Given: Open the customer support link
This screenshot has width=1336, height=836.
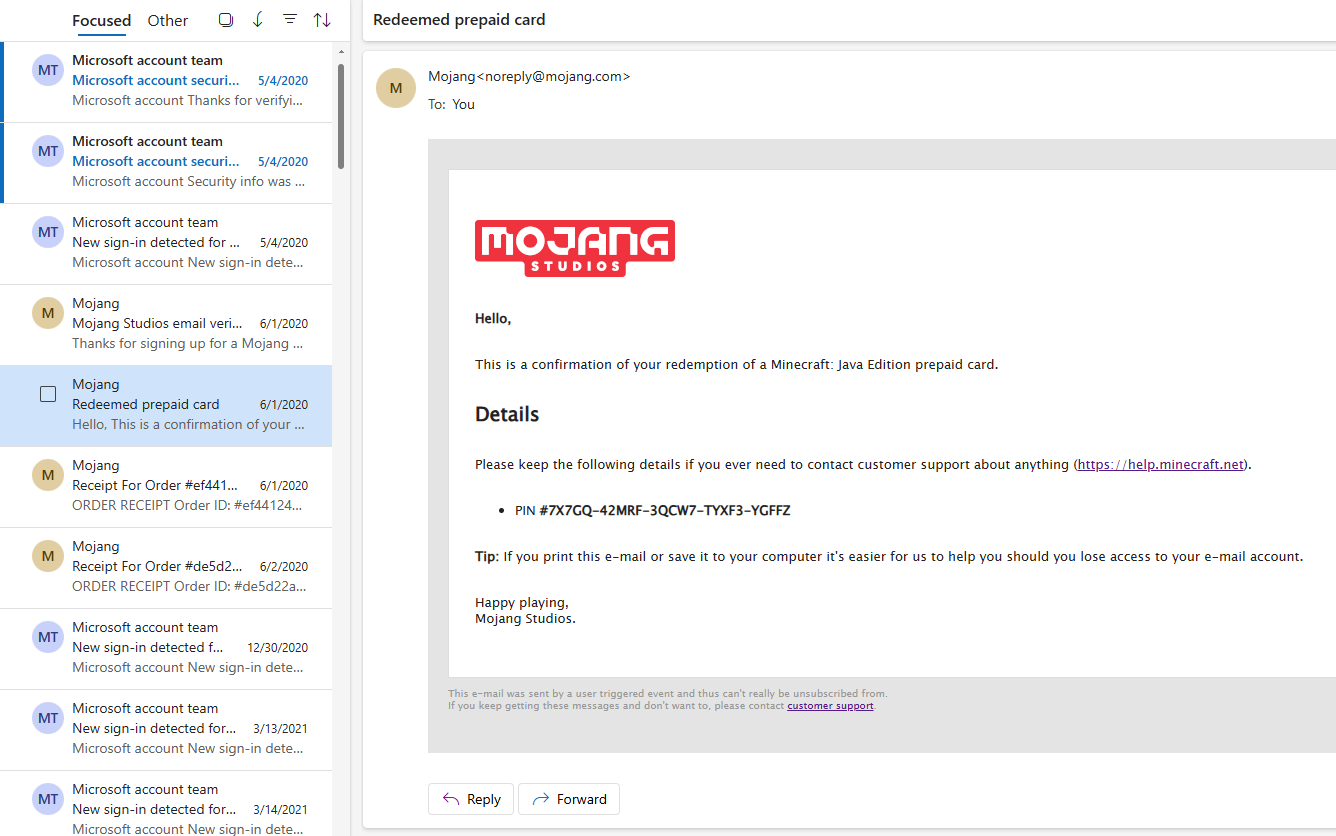Looking at the screenshot, I should click(830, 706).
